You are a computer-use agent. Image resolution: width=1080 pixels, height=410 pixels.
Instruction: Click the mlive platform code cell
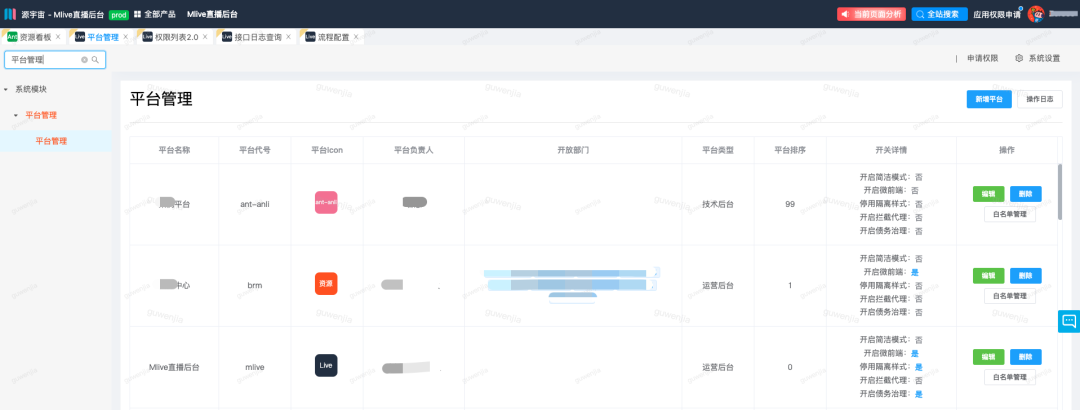255,367
